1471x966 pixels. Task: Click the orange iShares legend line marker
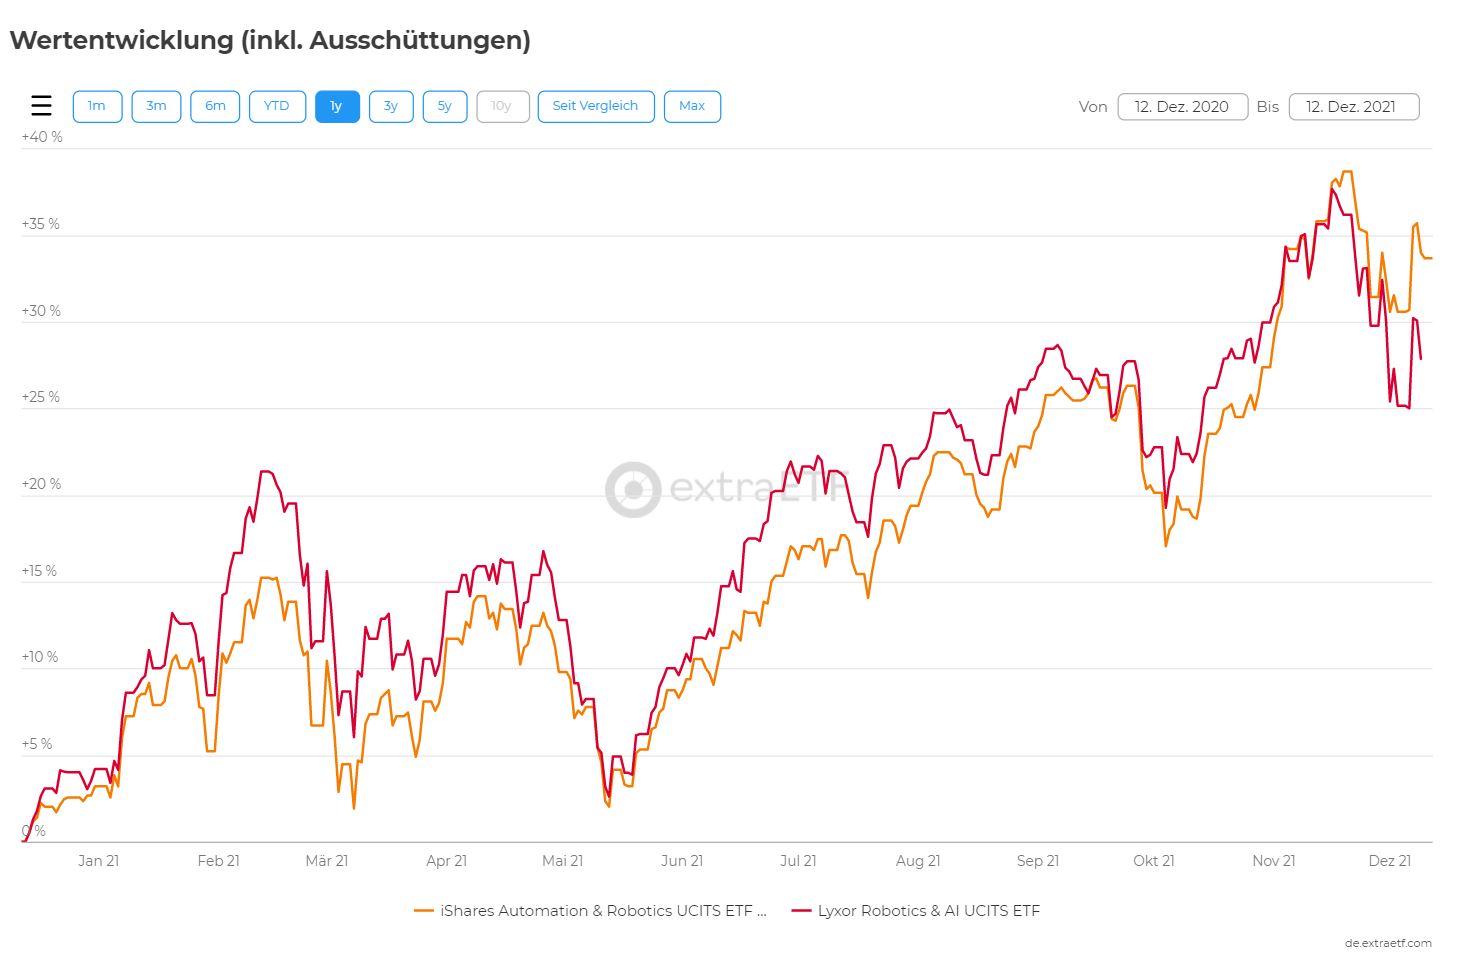424,911
